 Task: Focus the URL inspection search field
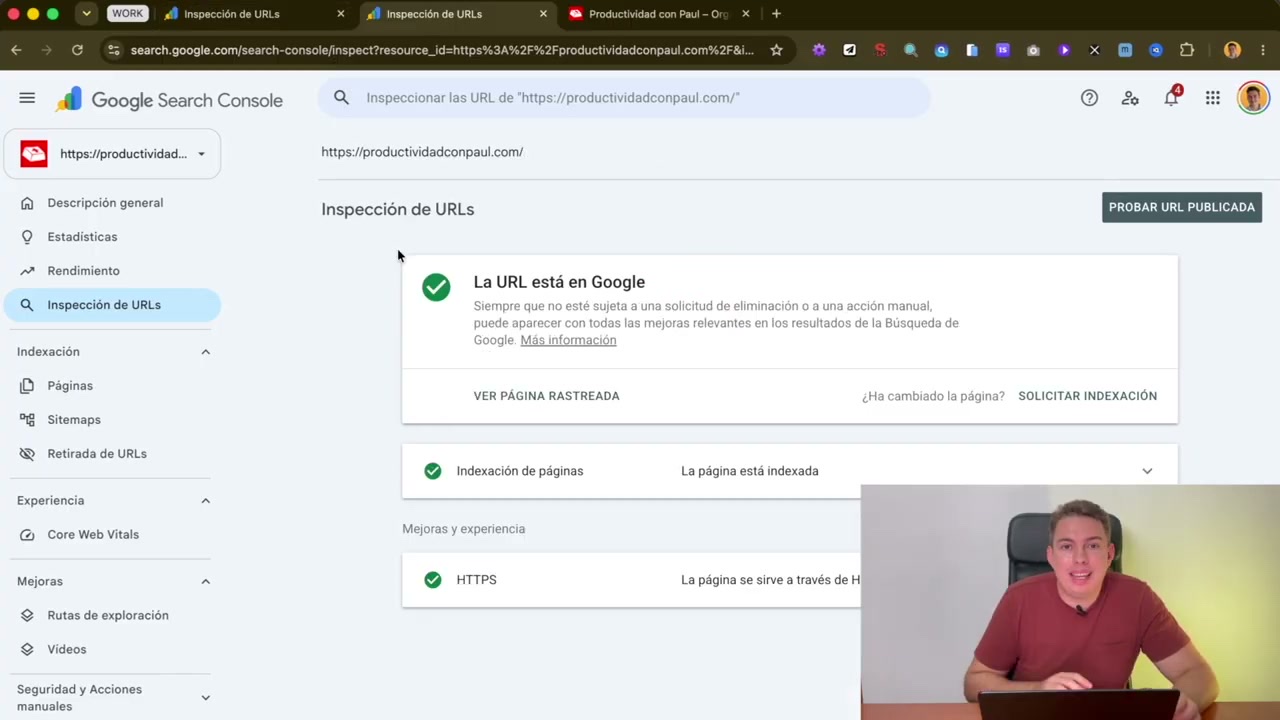pos(624,98)
